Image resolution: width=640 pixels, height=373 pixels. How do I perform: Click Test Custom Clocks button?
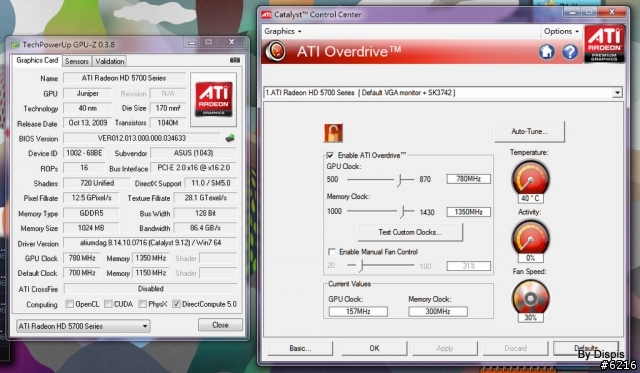410,232
